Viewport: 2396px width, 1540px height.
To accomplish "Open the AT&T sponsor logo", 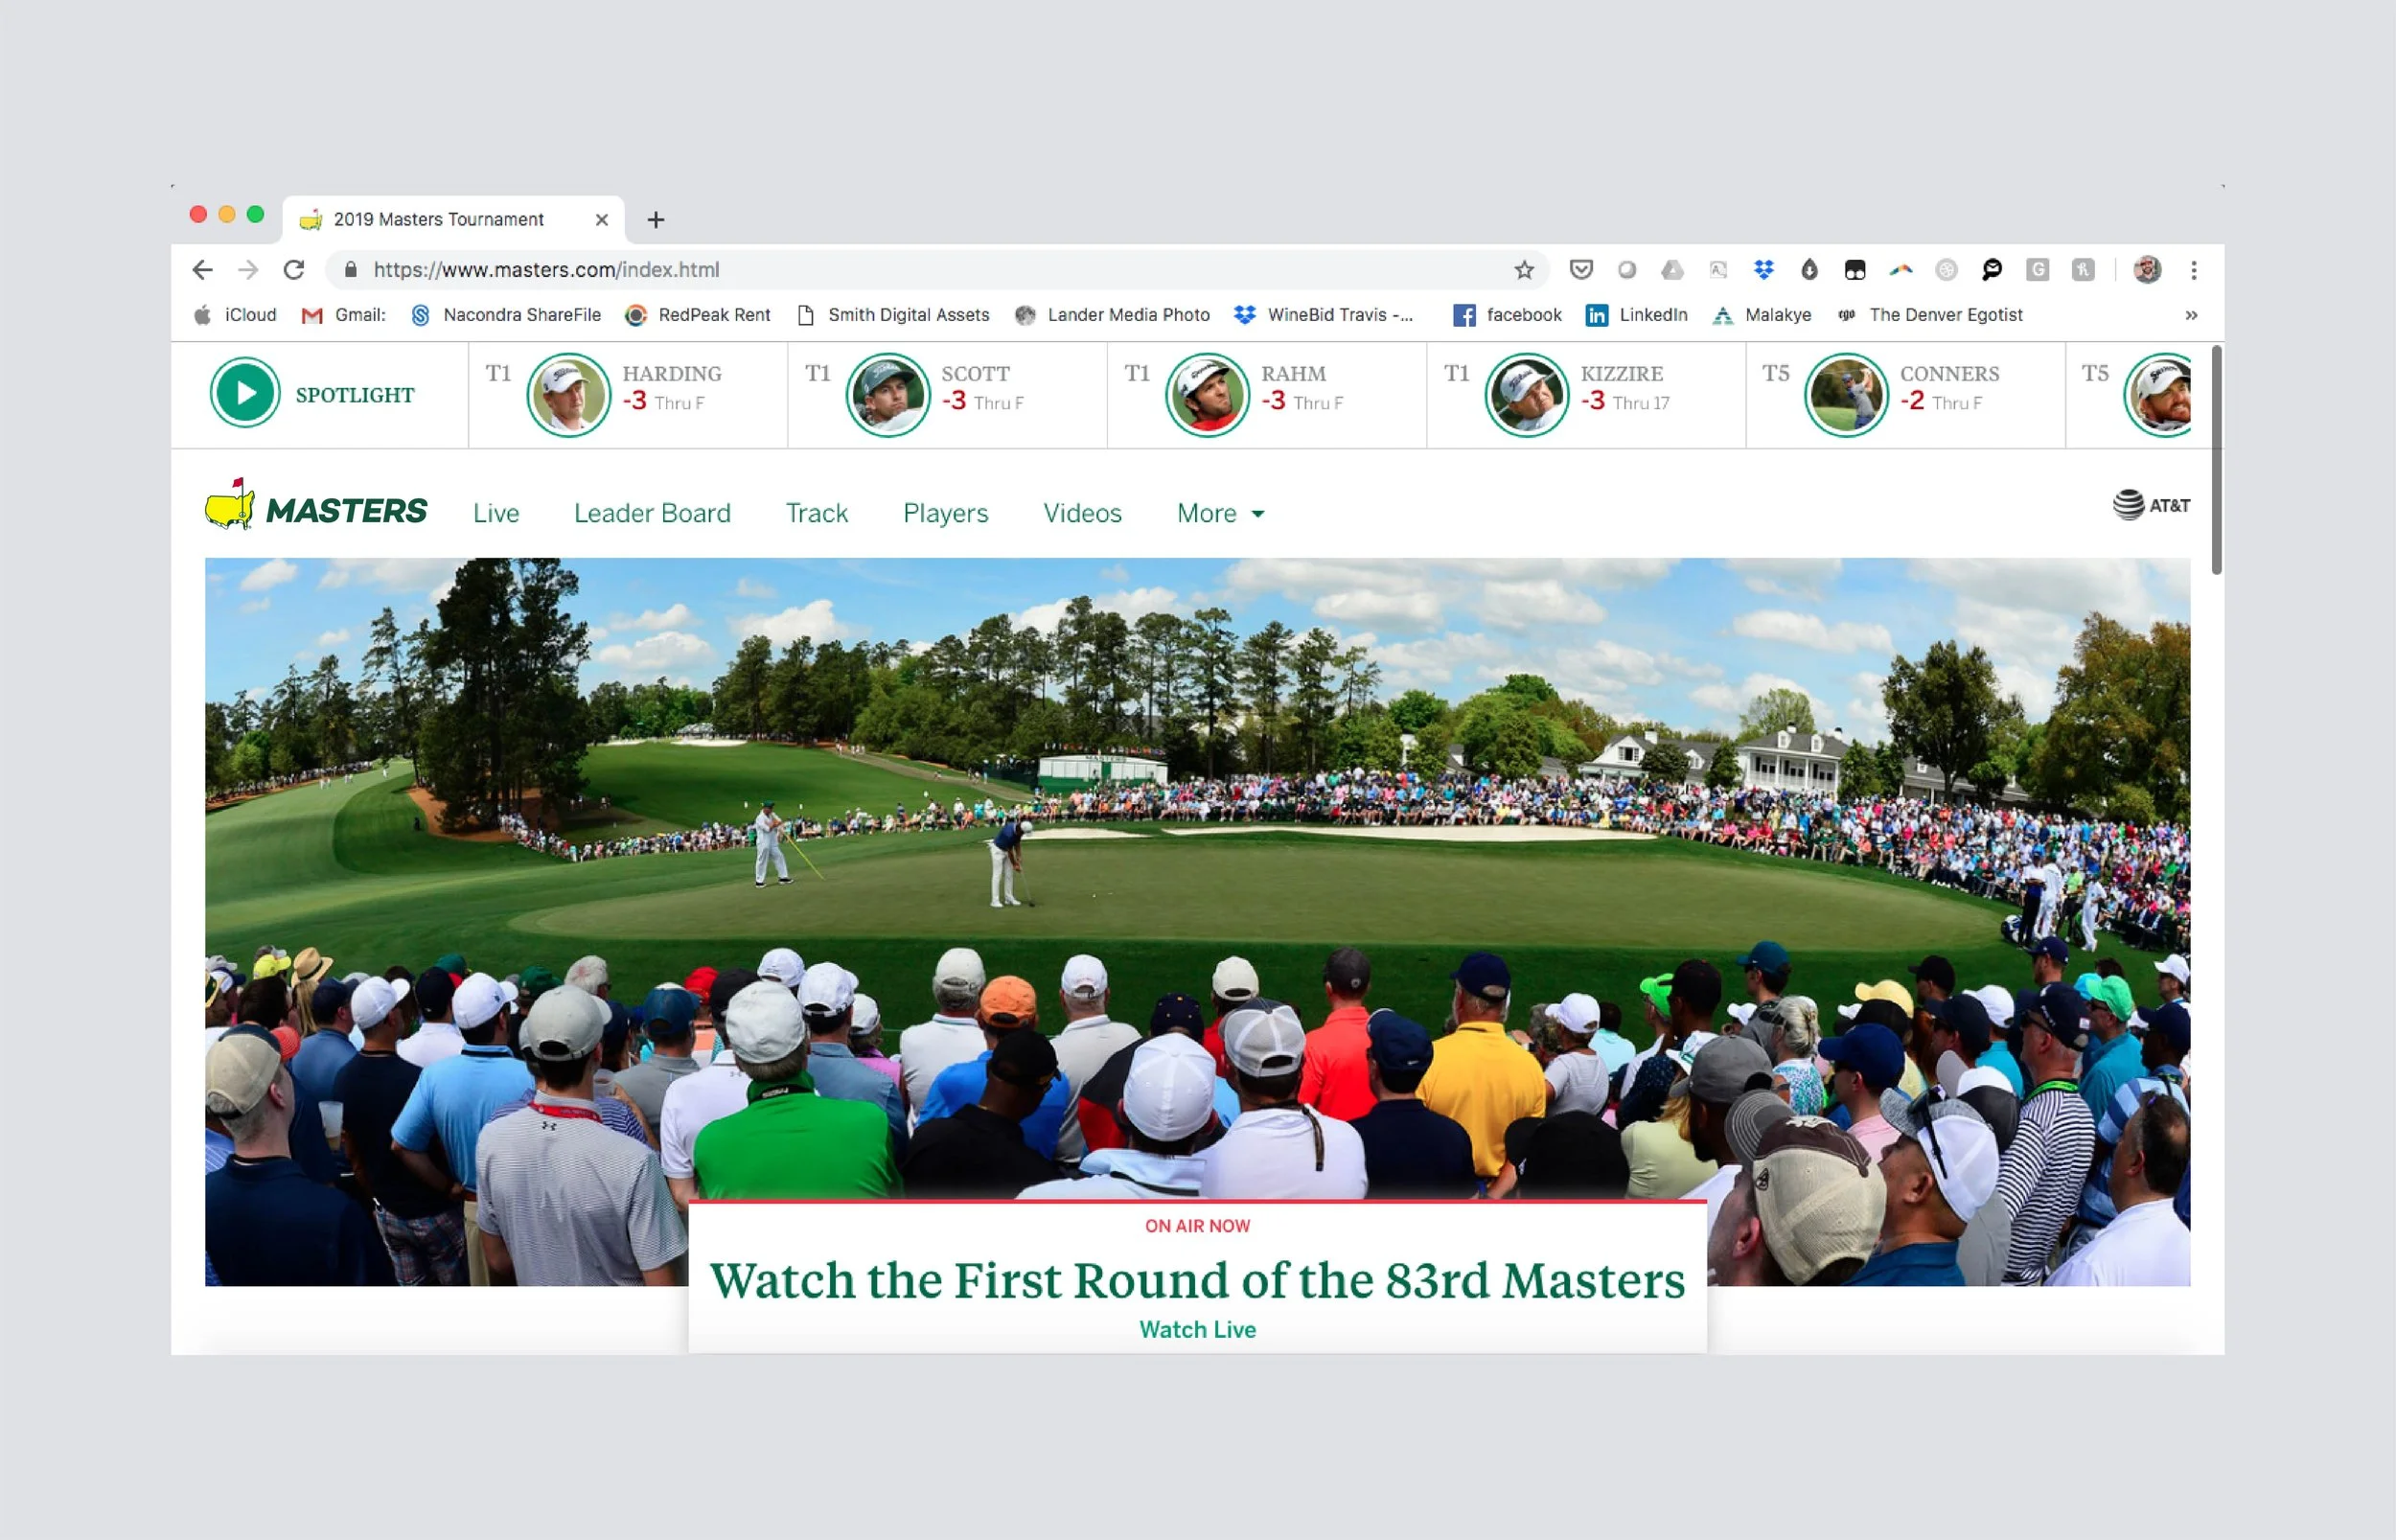I will (2151, 505).
